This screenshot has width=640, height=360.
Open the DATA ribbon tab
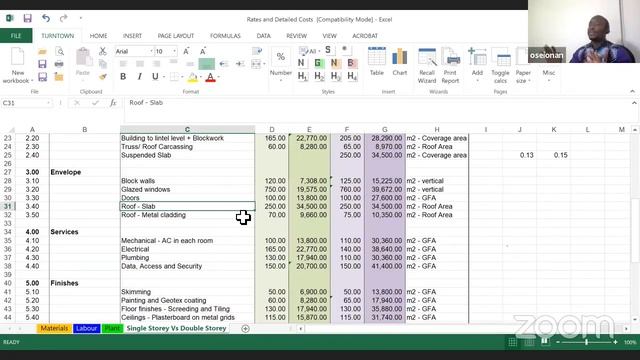click(x=263, y=36)
